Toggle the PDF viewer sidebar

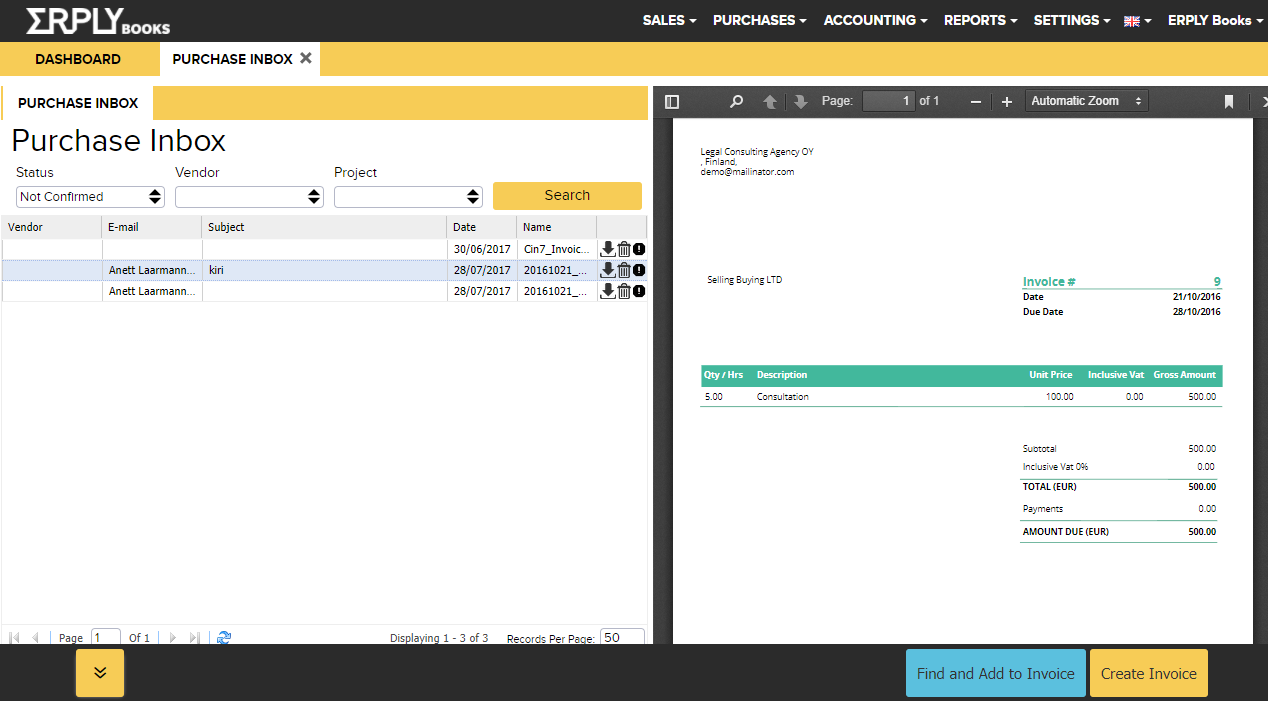672,101
